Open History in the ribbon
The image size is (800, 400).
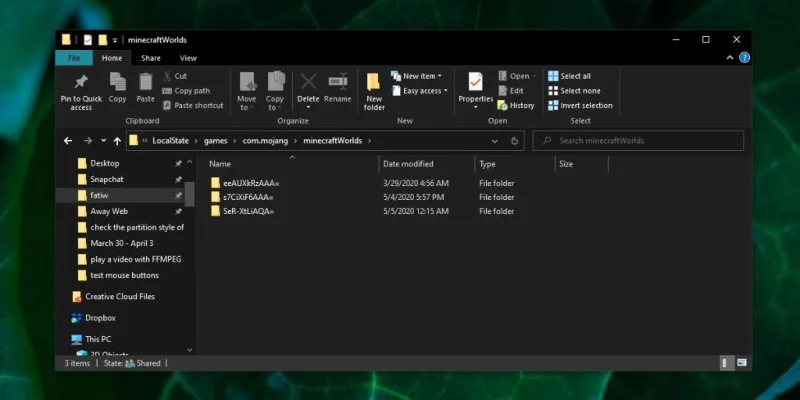[516, 106]
